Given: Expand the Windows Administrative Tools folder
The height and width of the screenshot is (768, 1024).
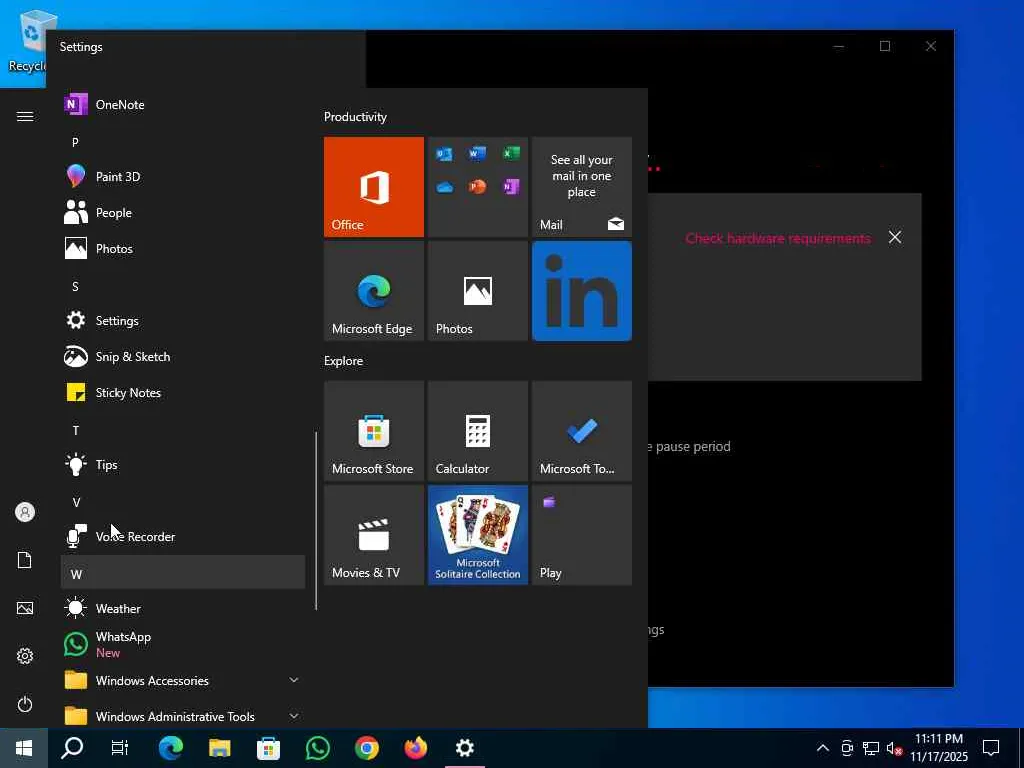Looking at the screenshot, I should coord(183,716).
